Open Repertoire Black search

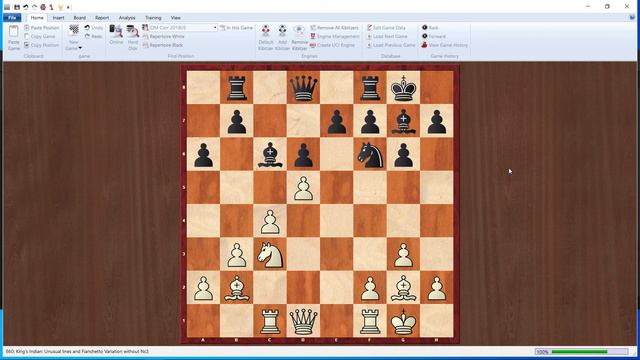click(163, 45)
